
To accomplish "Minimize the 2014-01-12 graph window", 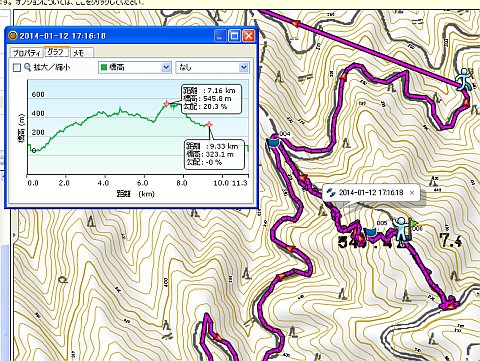I will pyautogui.click(x=220, y=36).
